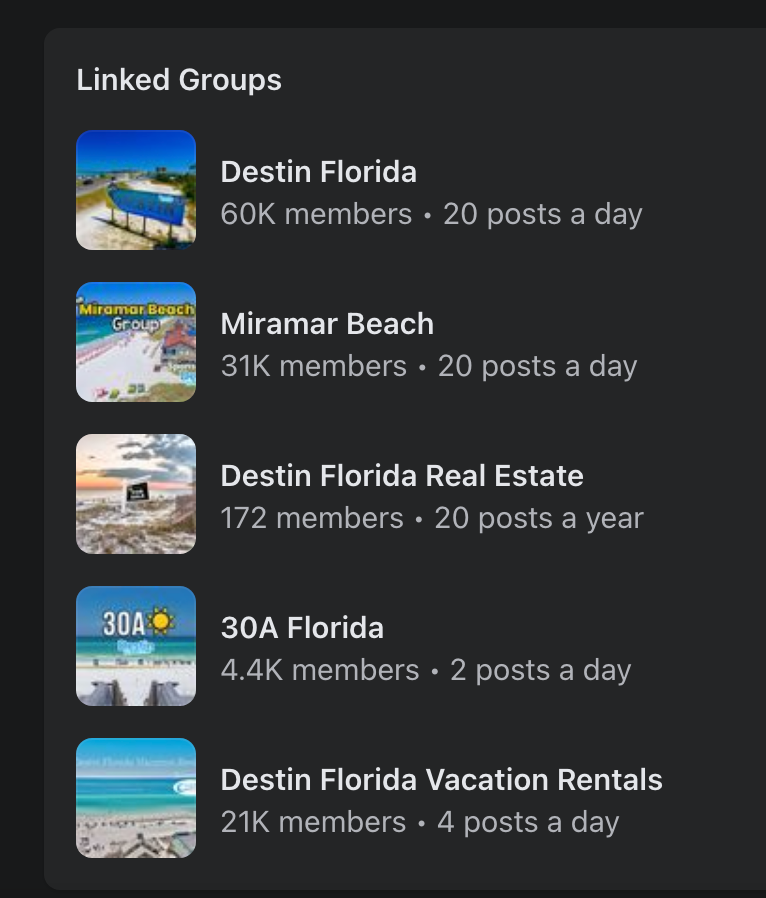Open the 30A Florida group title
This screenshot has height=898, width=766.
[302, 628]
